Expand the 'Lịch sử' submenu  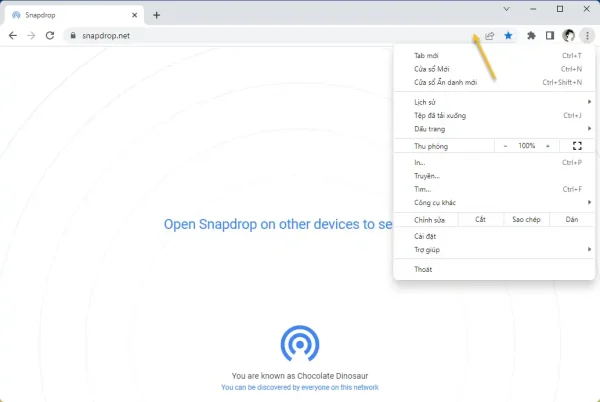coord(494,102)
